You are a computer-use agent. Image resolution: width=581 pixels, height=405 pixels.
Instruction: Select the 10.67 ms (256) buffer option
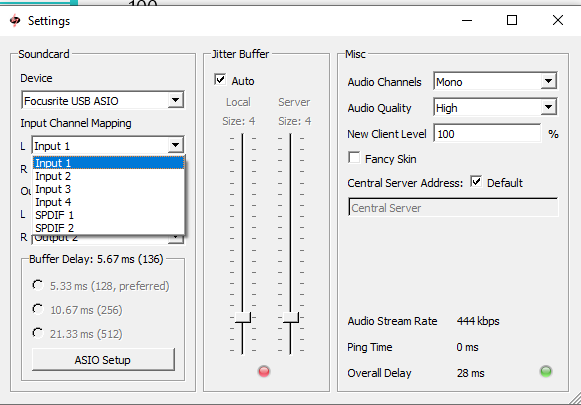click(38, 309)
